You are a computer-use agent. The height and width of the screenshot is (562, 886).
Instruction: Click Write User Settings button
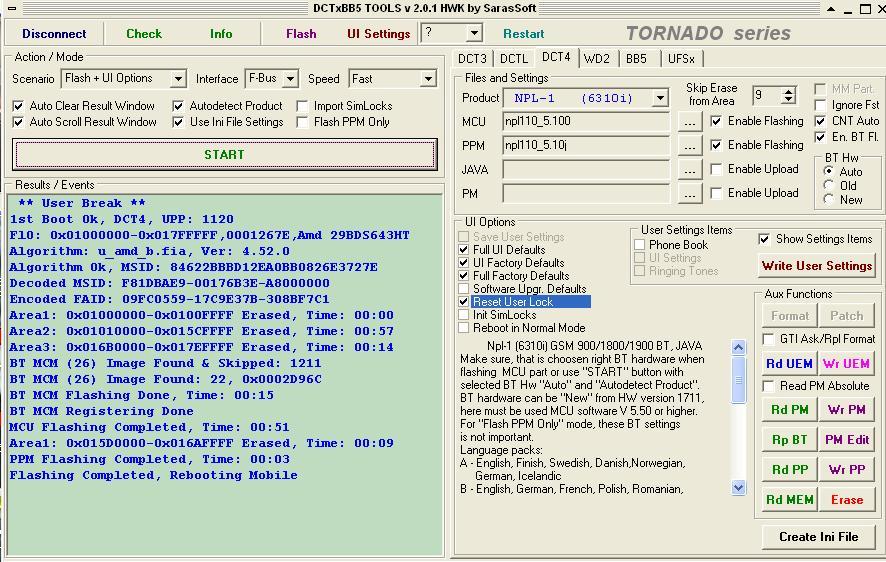coord(816,265)
